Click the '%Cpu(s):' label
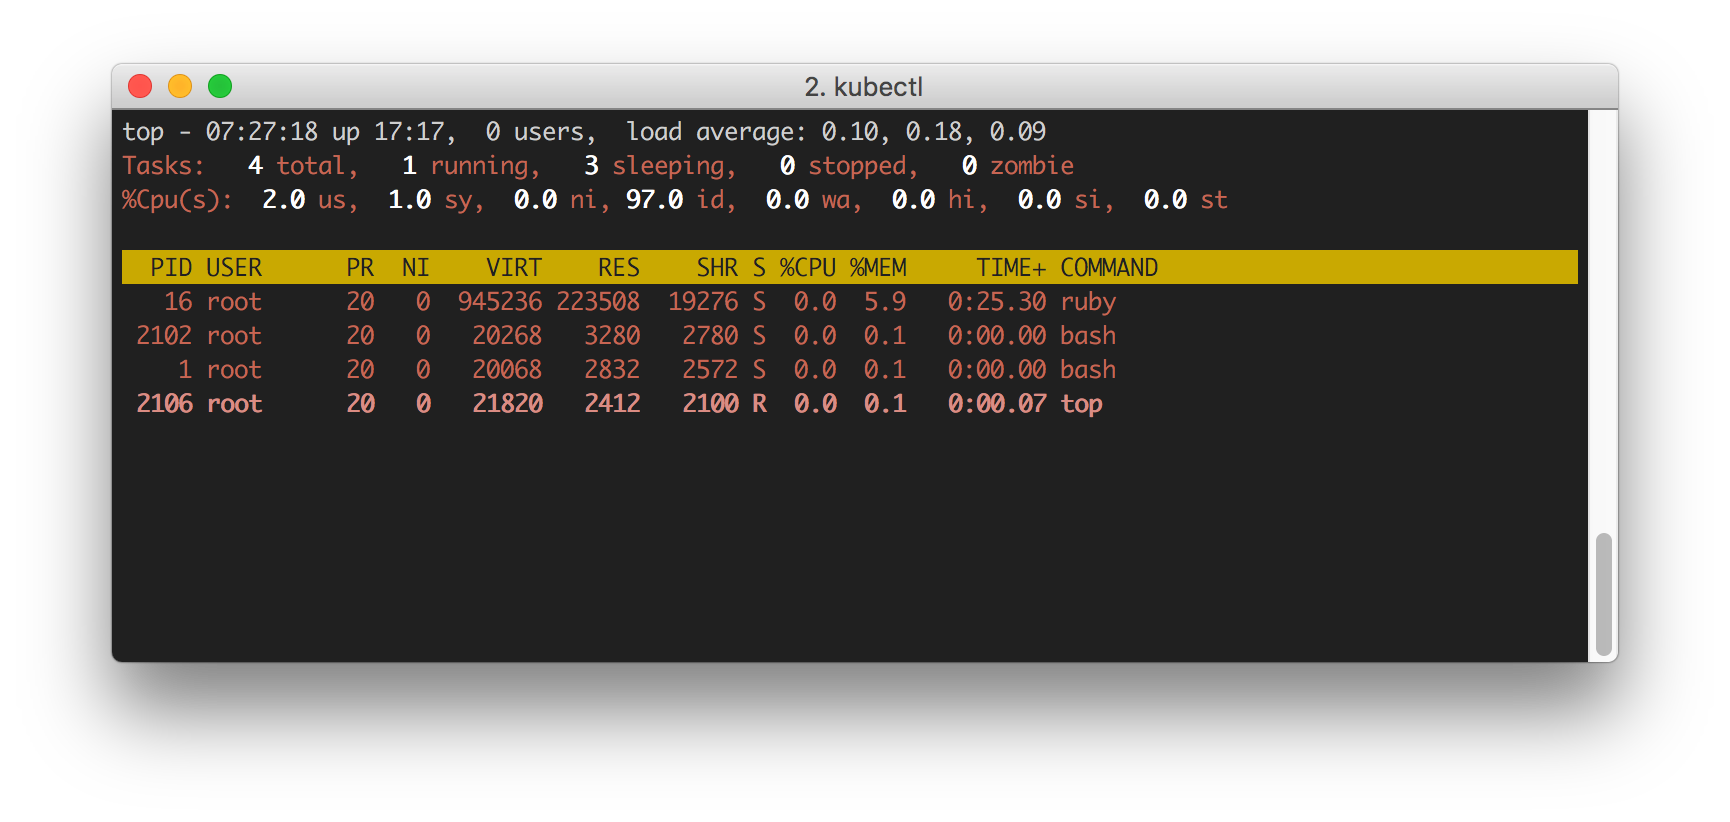The image size is (1730, 822). coord(178,200)
